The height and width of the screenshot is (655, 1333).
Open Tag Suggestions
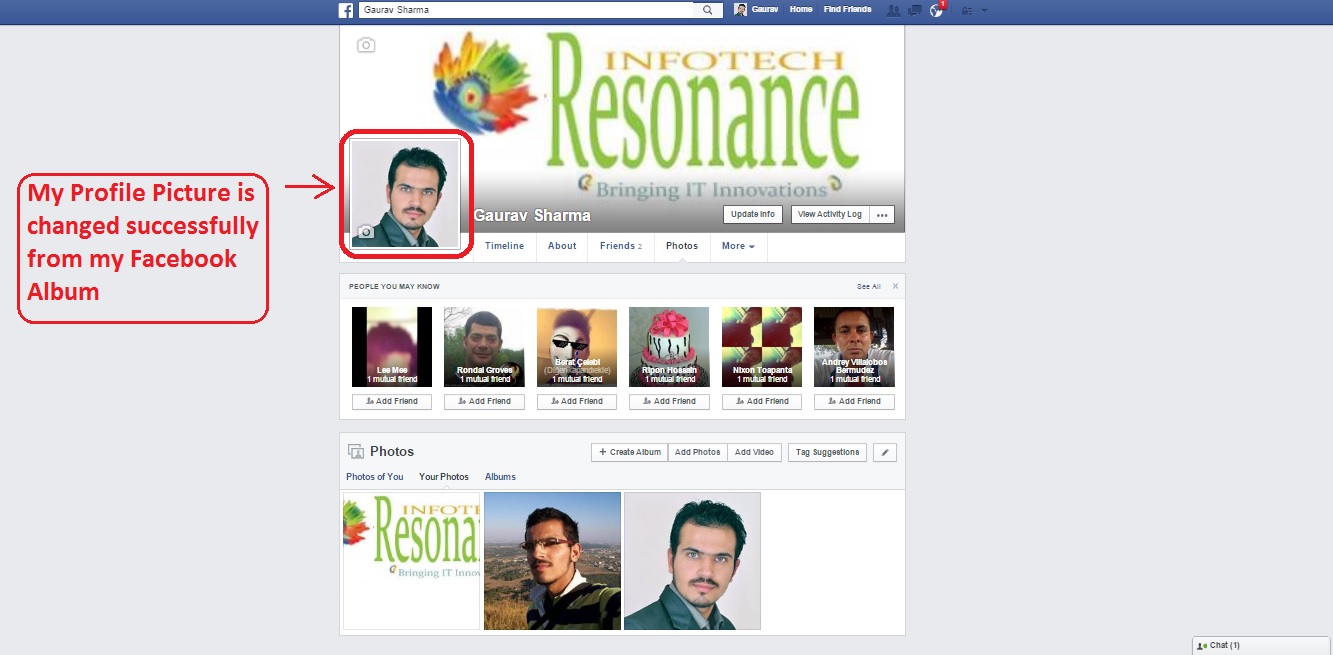coord(827,453)
